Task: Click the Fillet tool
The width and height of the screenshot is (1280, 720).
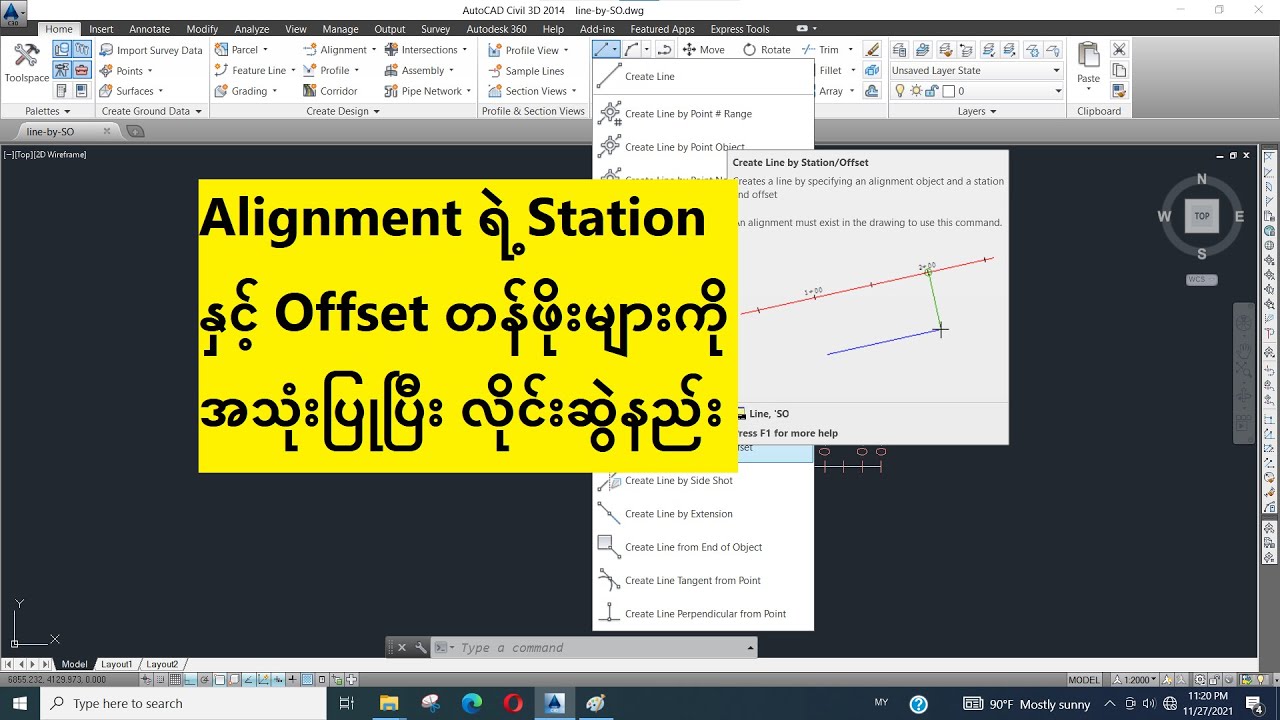Action: tap(830, 70)
